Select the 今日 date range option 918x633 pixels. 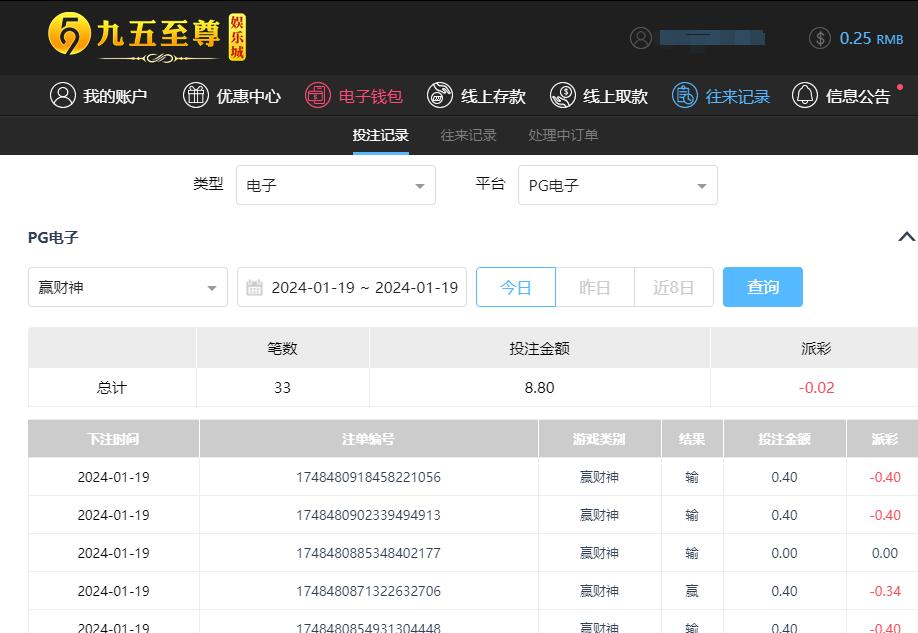516,288
